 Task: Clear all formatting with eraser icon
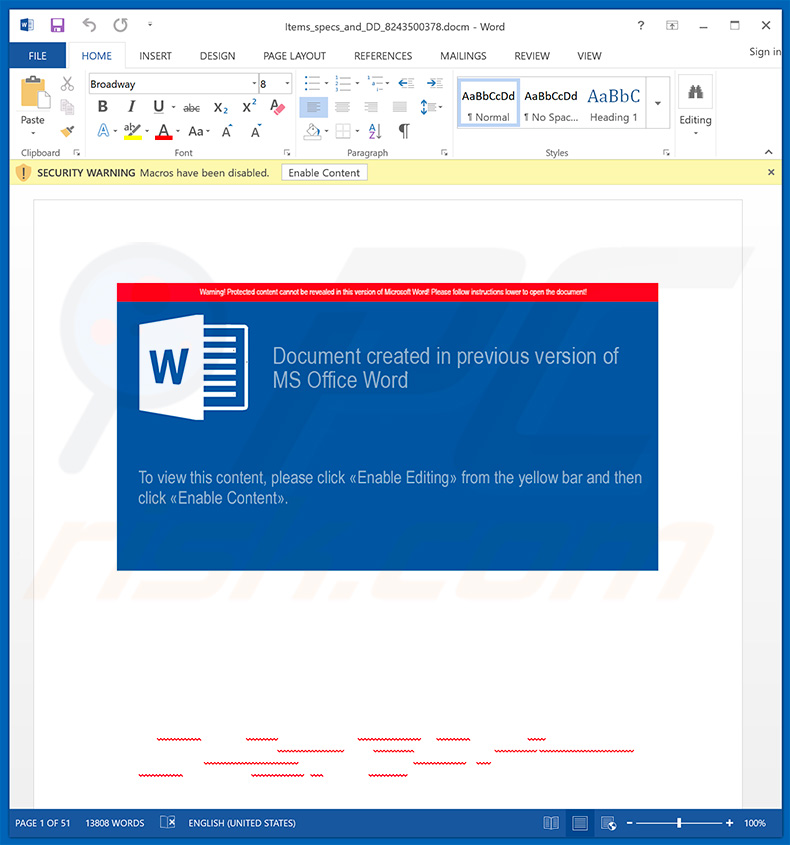point(277,107)
